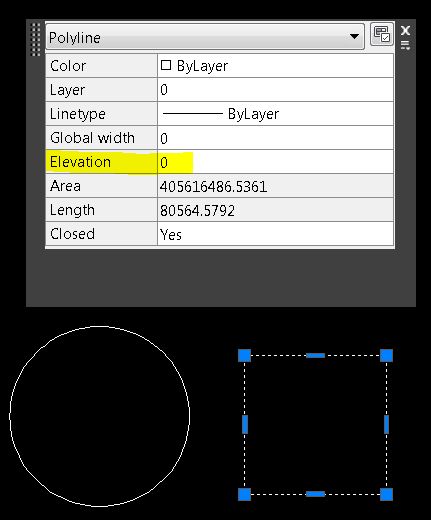Click the Length value 80564.5792
Image resolution: width=431 pixels, height=520 pixels.
(197, 211)
